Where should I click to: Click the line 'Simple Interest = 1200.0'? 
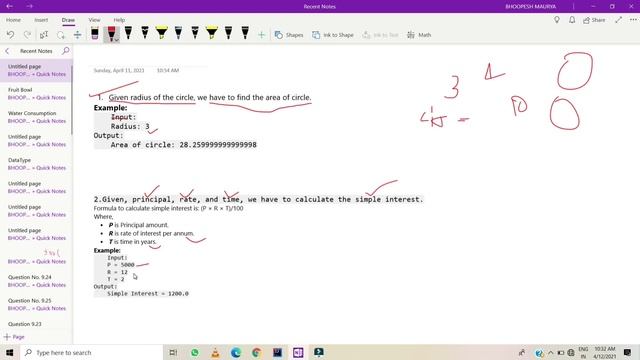148,293
